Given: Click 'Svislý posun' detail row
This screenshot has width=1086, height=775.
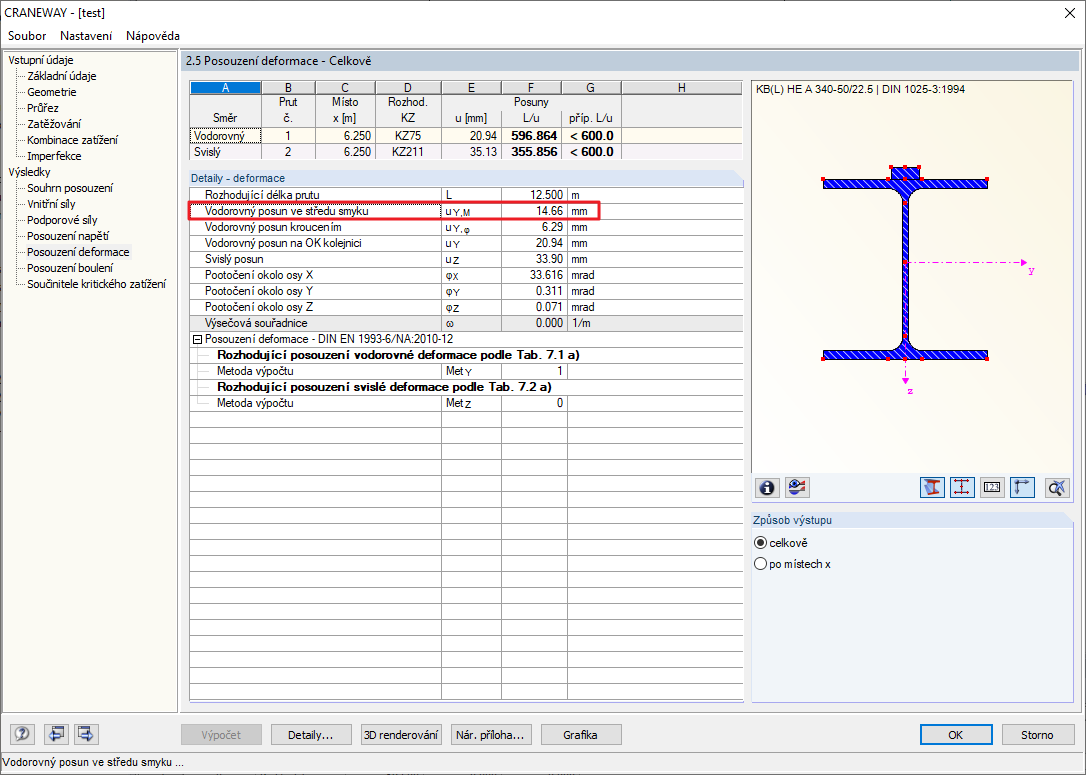Looking at the screenshot, I should (x=466, y=259).
